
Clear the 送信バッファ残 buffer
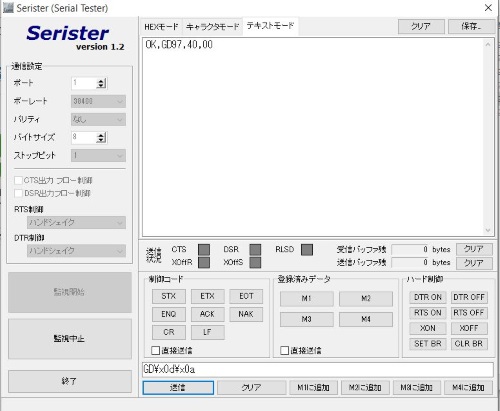click(x=474, y=263)
